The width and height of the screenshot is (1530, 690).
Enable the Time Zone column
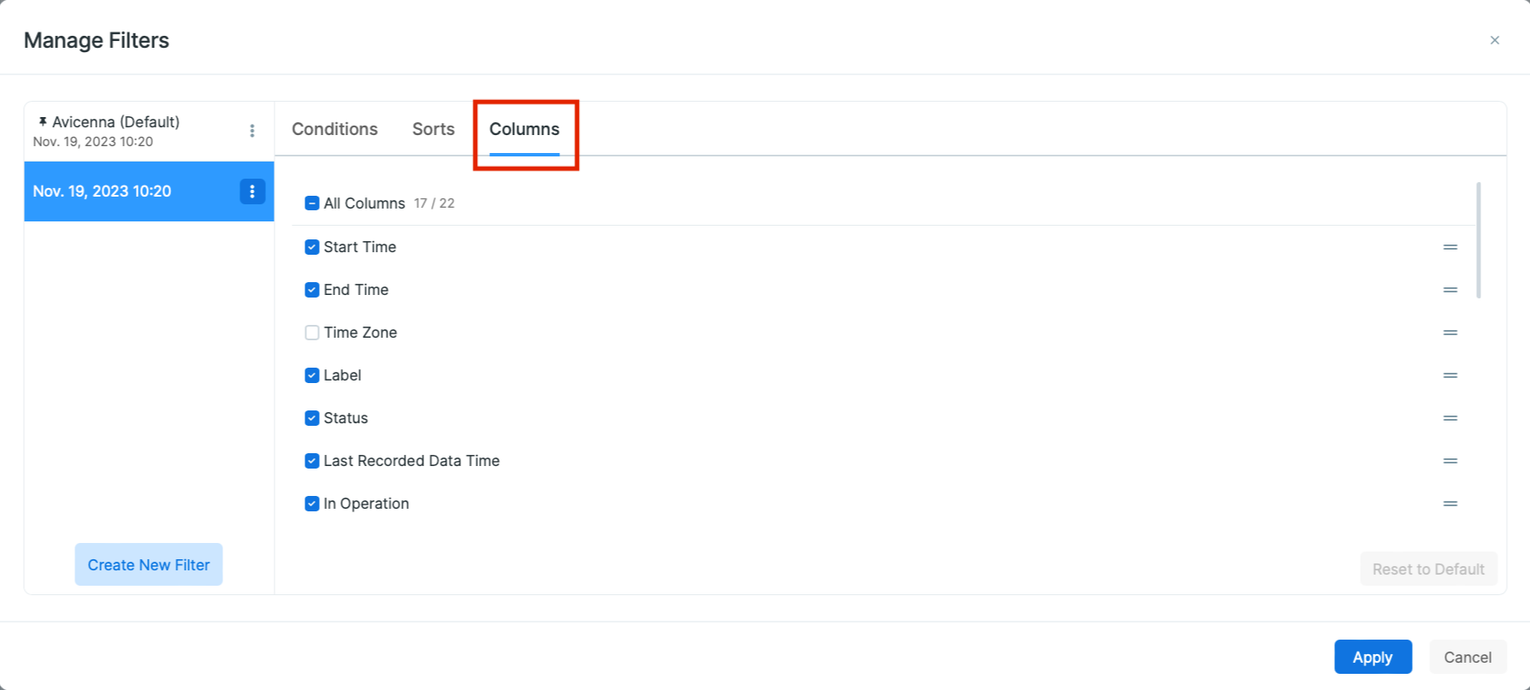312,332
